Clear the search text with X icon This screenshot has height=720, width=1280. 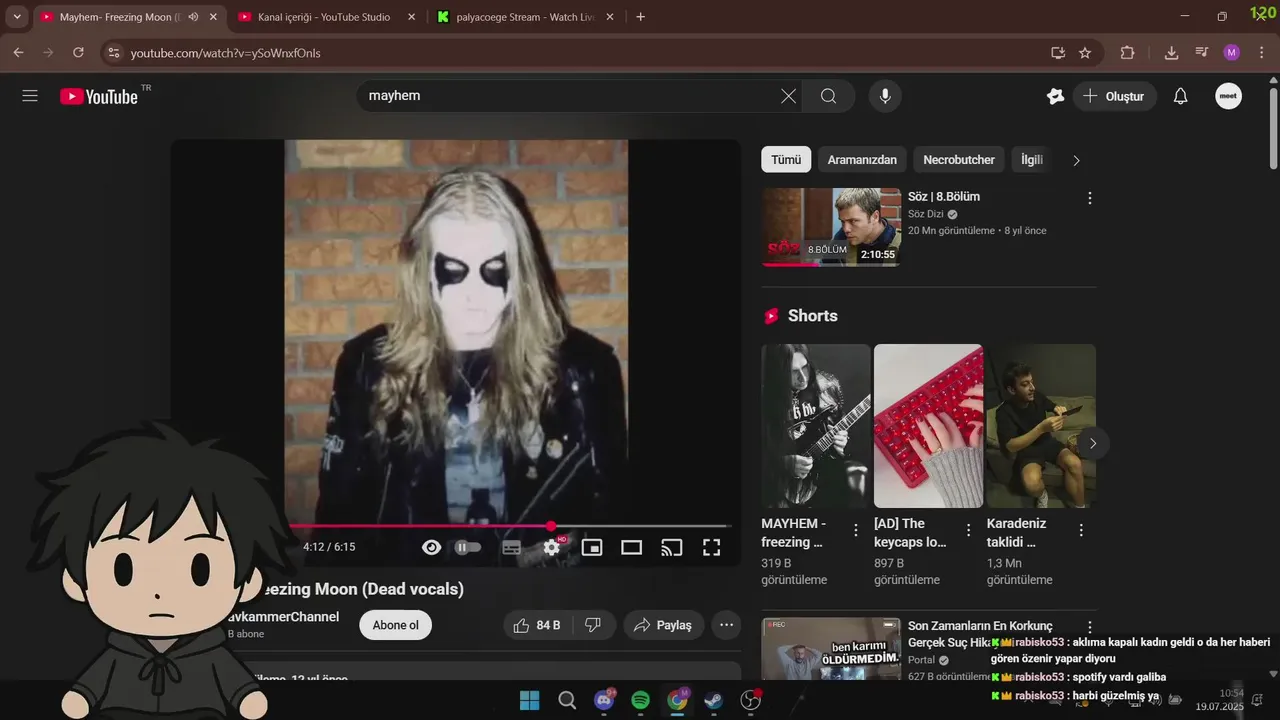pyautogui.click(x=788, y=96)
